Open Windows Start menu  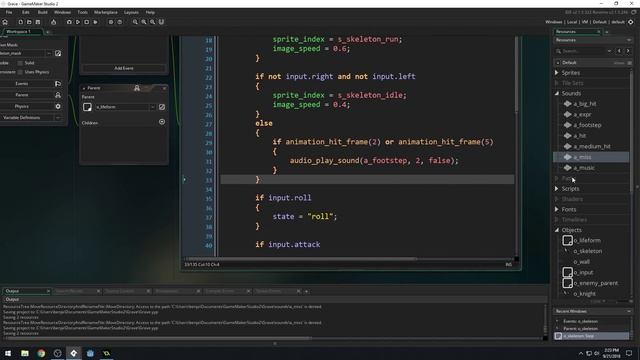pyautogui.click(x=8, y=353)
